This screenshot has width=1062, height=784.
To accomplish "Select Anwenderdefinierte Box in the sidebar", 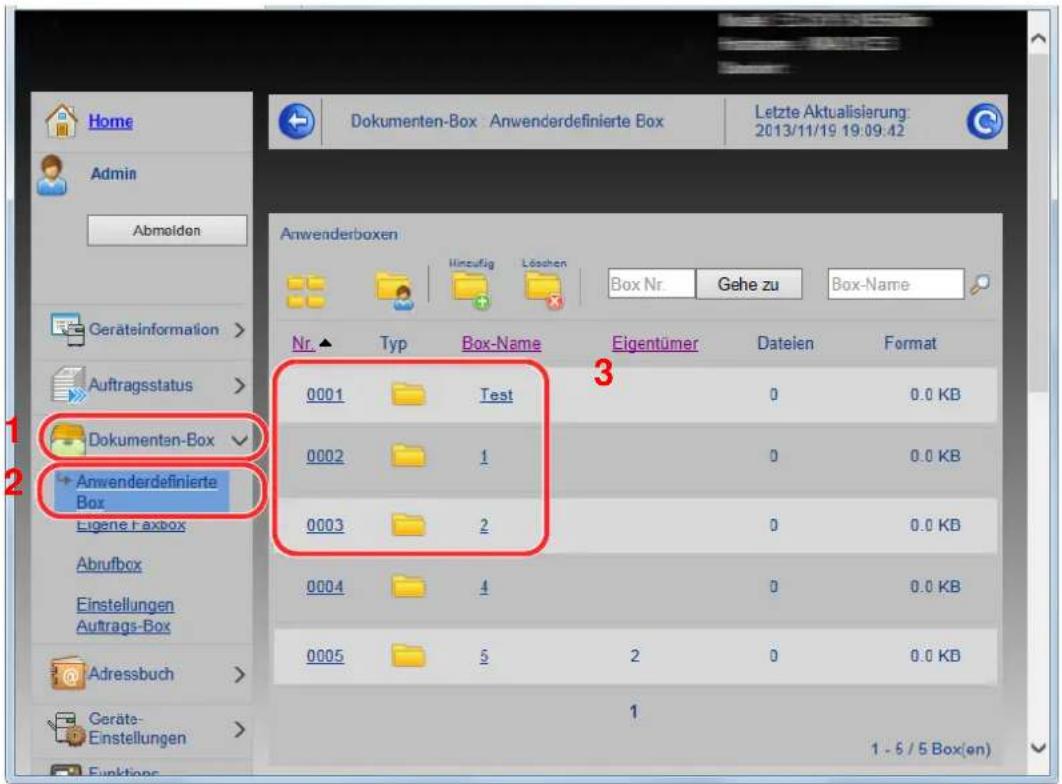I will pos(146,492).
